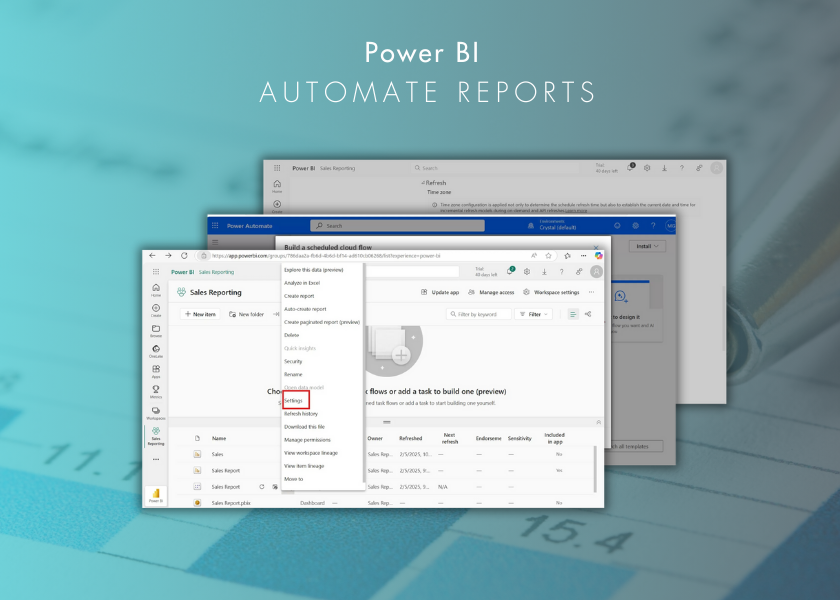840x600 pixels.
Task: Switch to lineage view icon
Action: pos(588,314)
